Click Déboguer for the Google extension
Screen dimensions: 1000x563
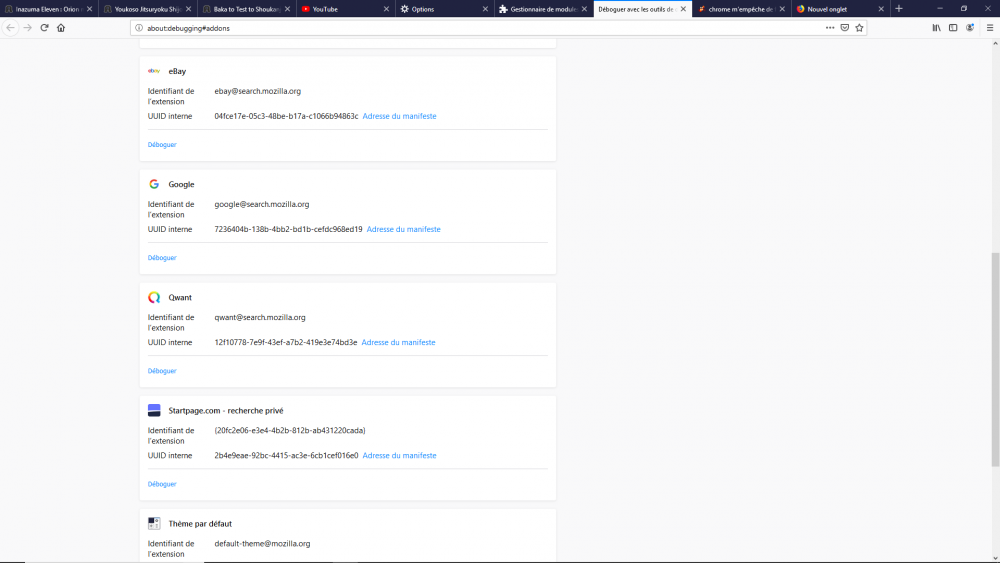tap(162, 258)
